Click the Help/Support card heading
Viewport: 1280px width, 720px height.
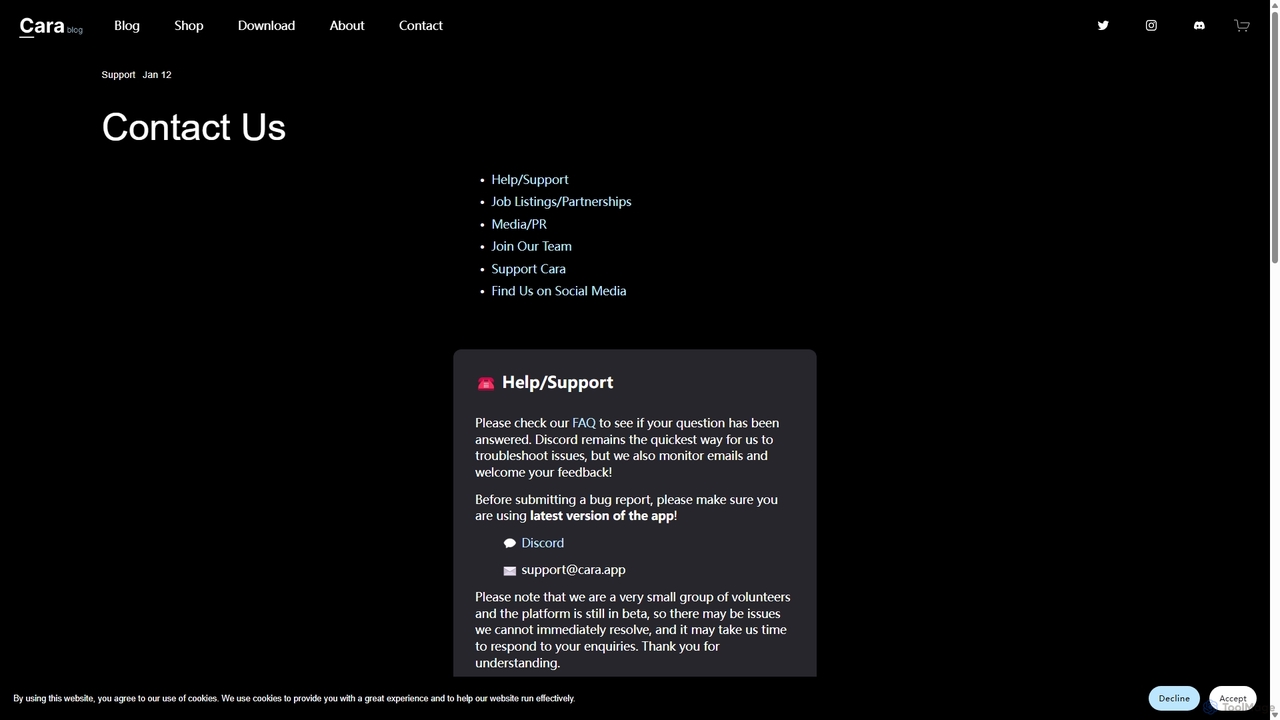557,382
